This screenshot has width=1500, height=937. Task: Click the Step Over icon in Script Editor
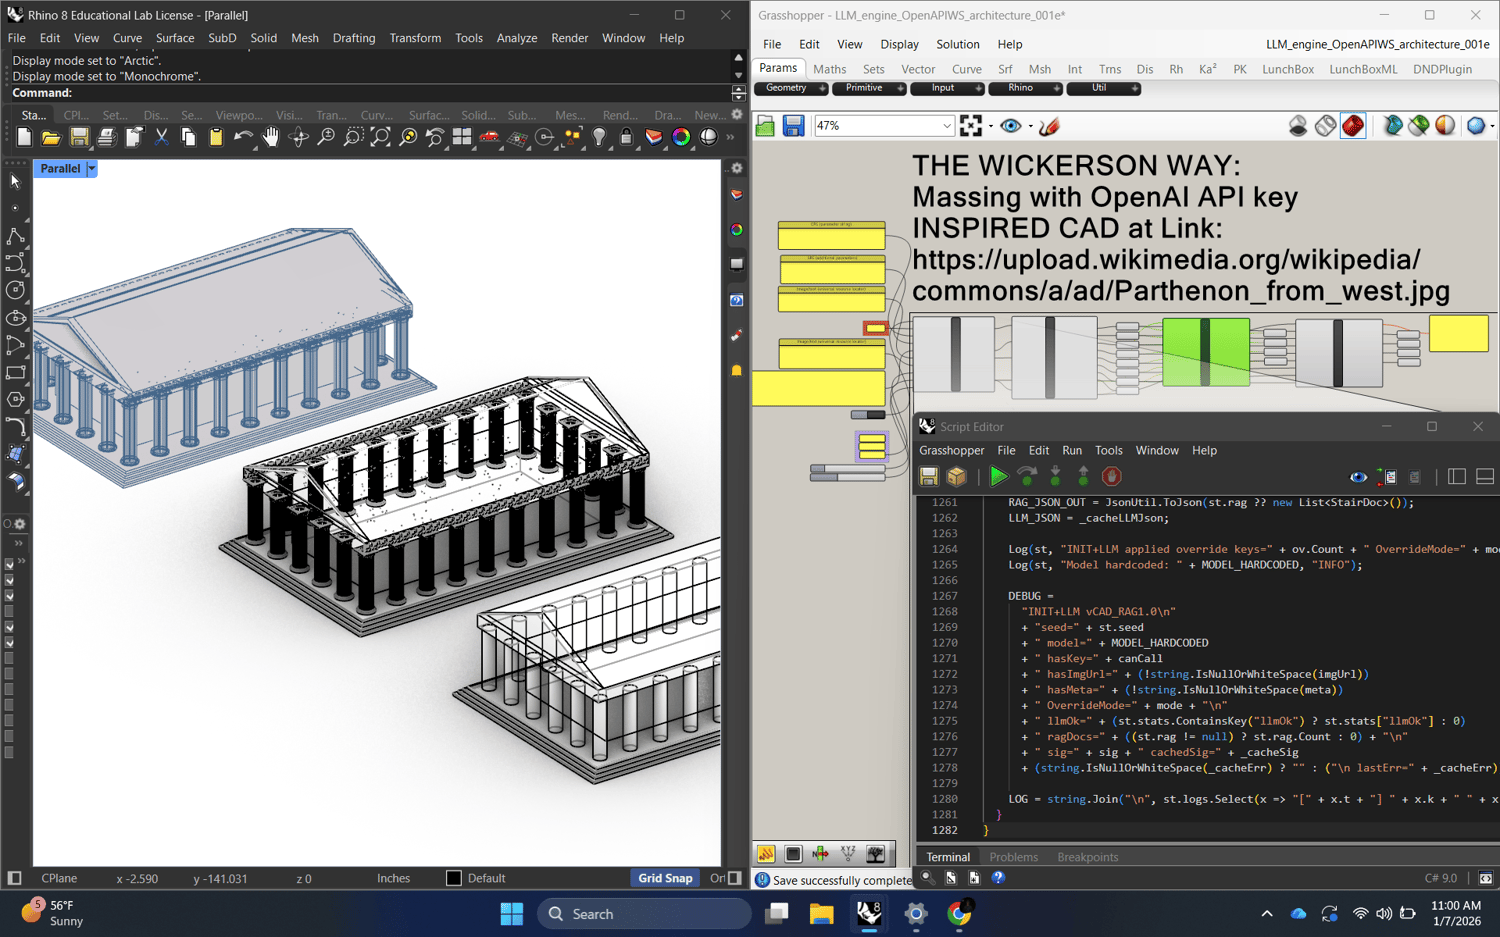[1027, 477]
